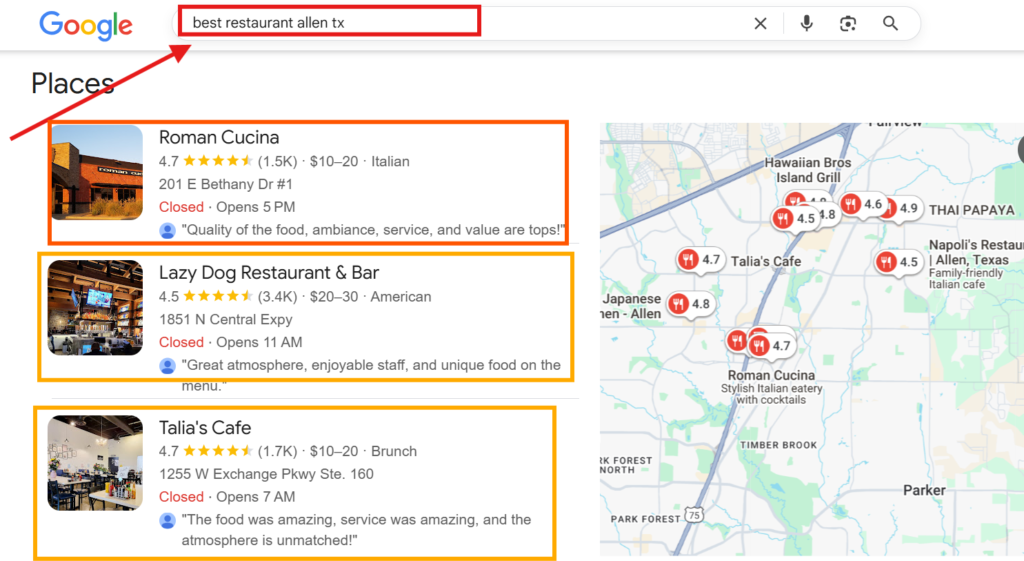
Task: Click 'Opens 7 AM' hours text
Action: pos(255,497)
